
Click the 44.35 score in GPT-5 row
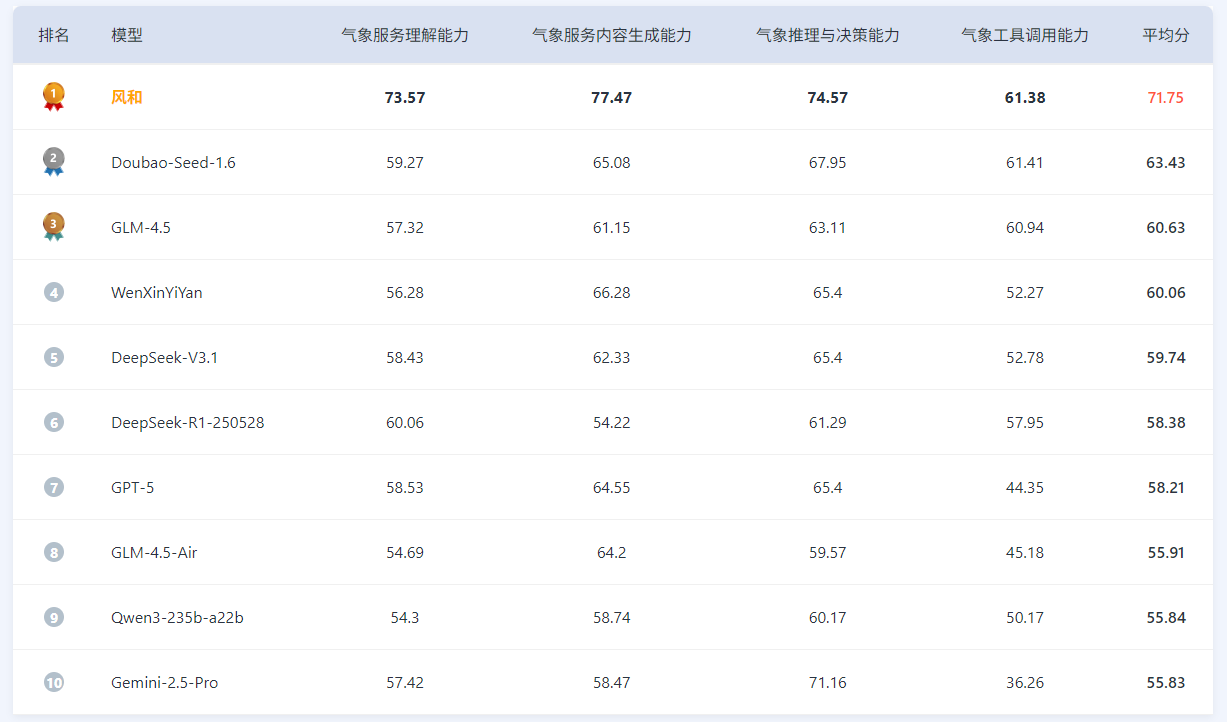click(1025, 487)
